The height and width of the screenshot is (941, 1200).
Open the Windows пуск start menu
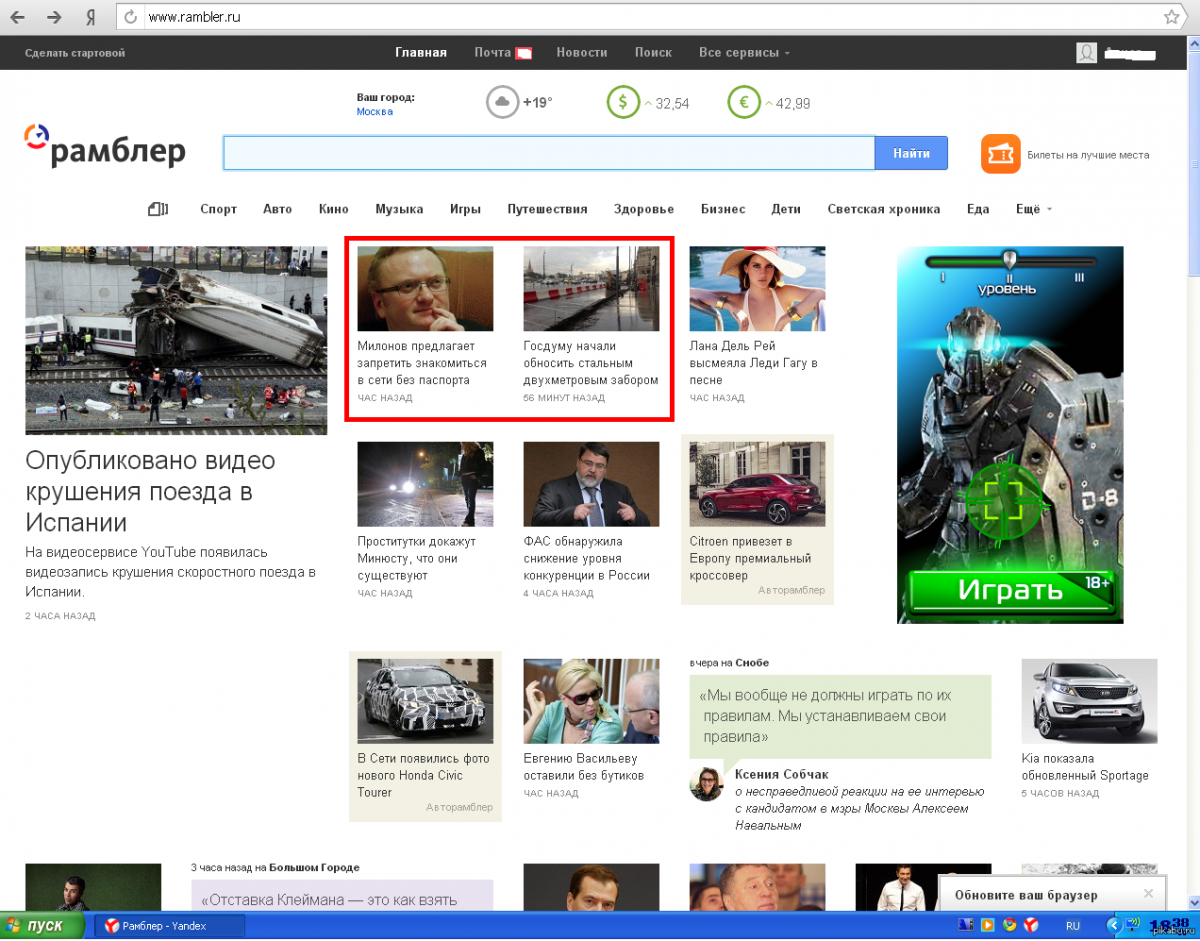(40, 926)
